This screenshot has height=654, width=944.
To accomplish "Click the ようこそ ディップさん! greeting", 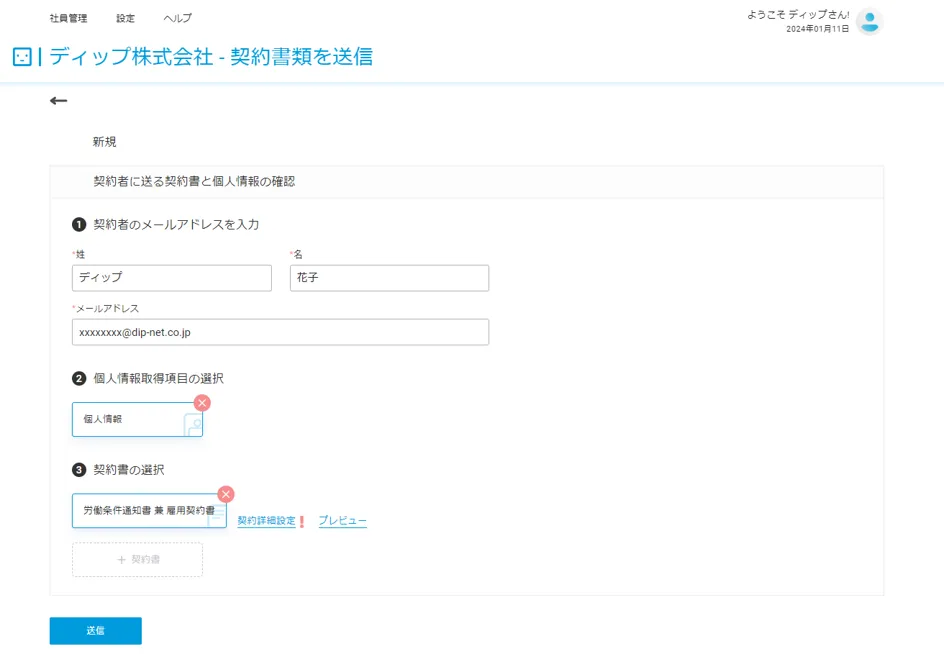I will tap(798, 14).
